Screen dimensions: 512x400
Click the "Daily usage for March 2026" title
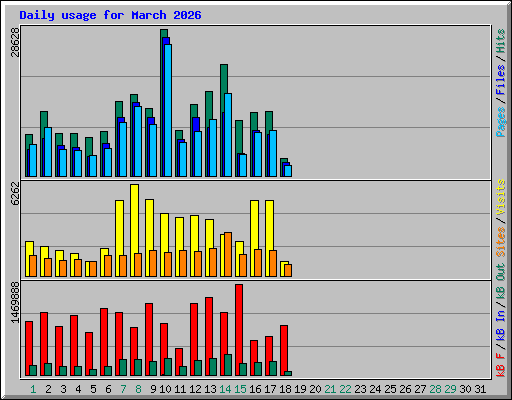point(110,15)
